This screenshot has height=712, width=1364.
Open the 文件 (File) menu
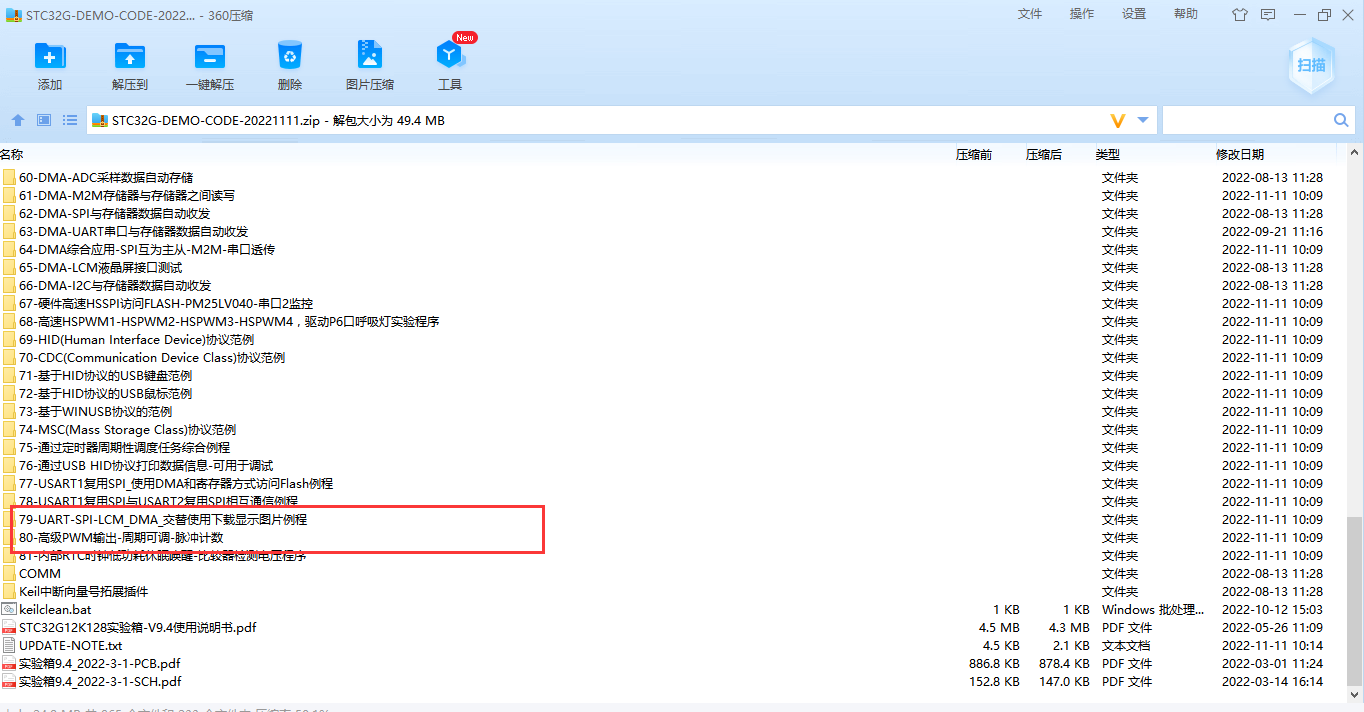click(1030, 14)
